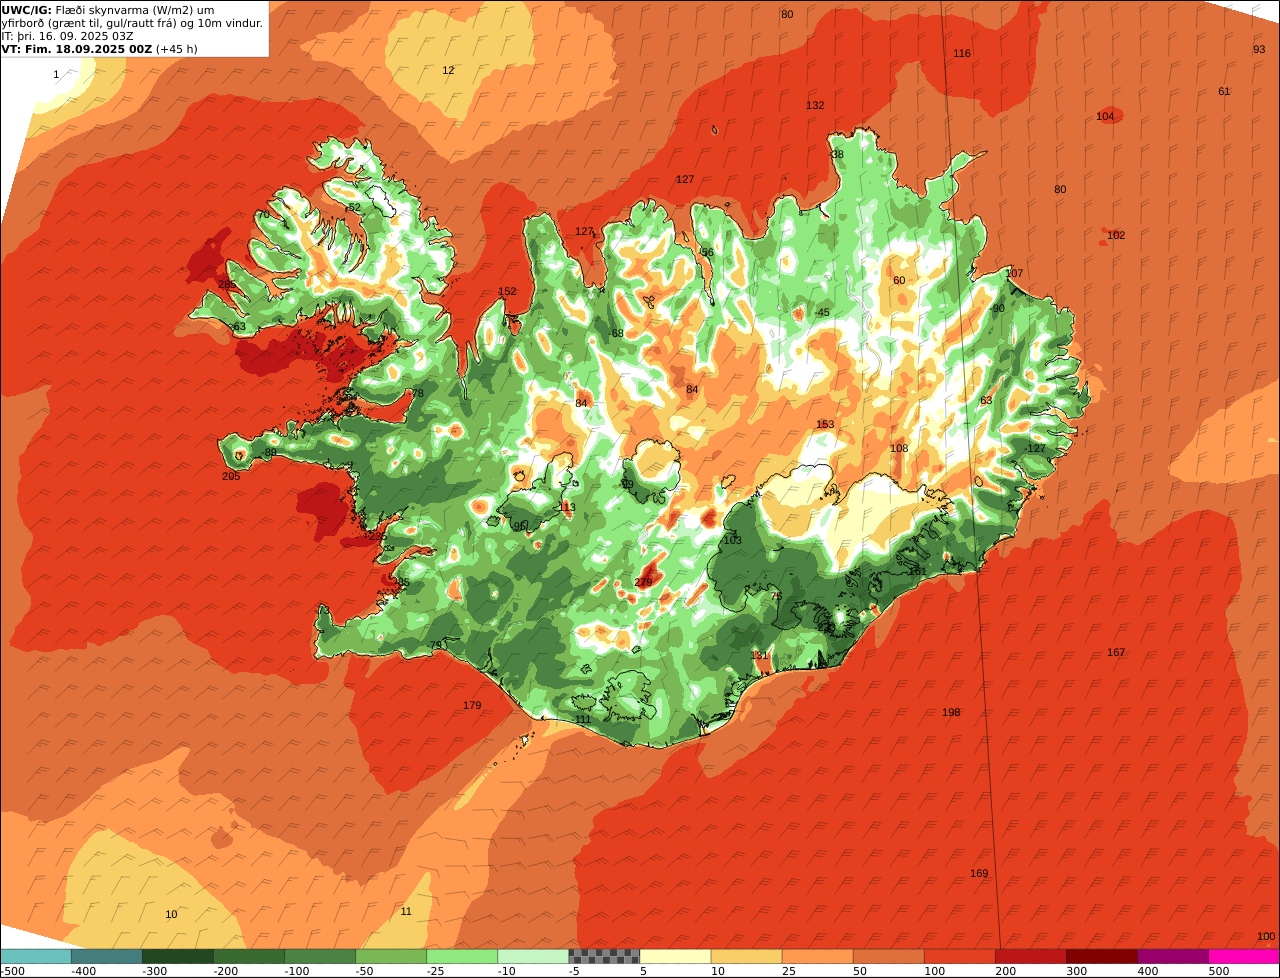Click the legend tick label -25
Image resolution: width=1280 pixels, height=978 pixels.
(436, 971)
